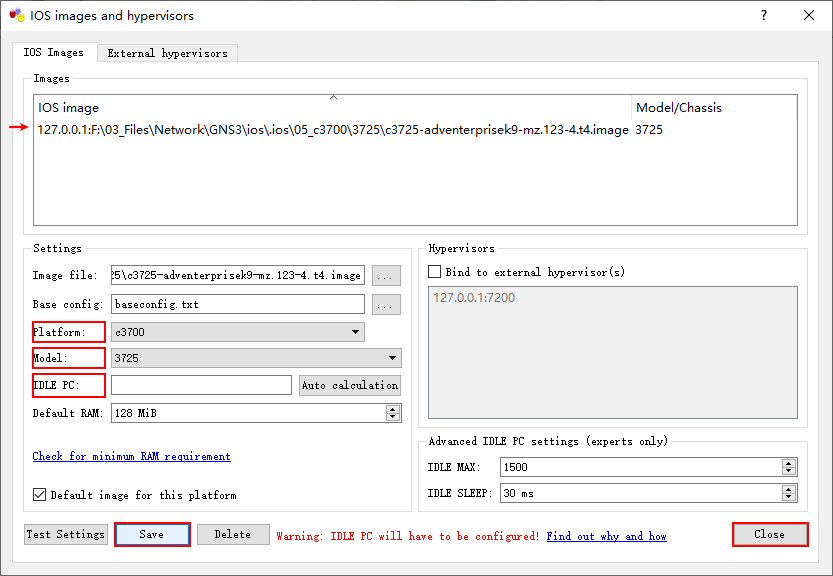Click the IDLE MAX 1500 field
This screenshot has width=833, height=576.
(x=641, y=467)
